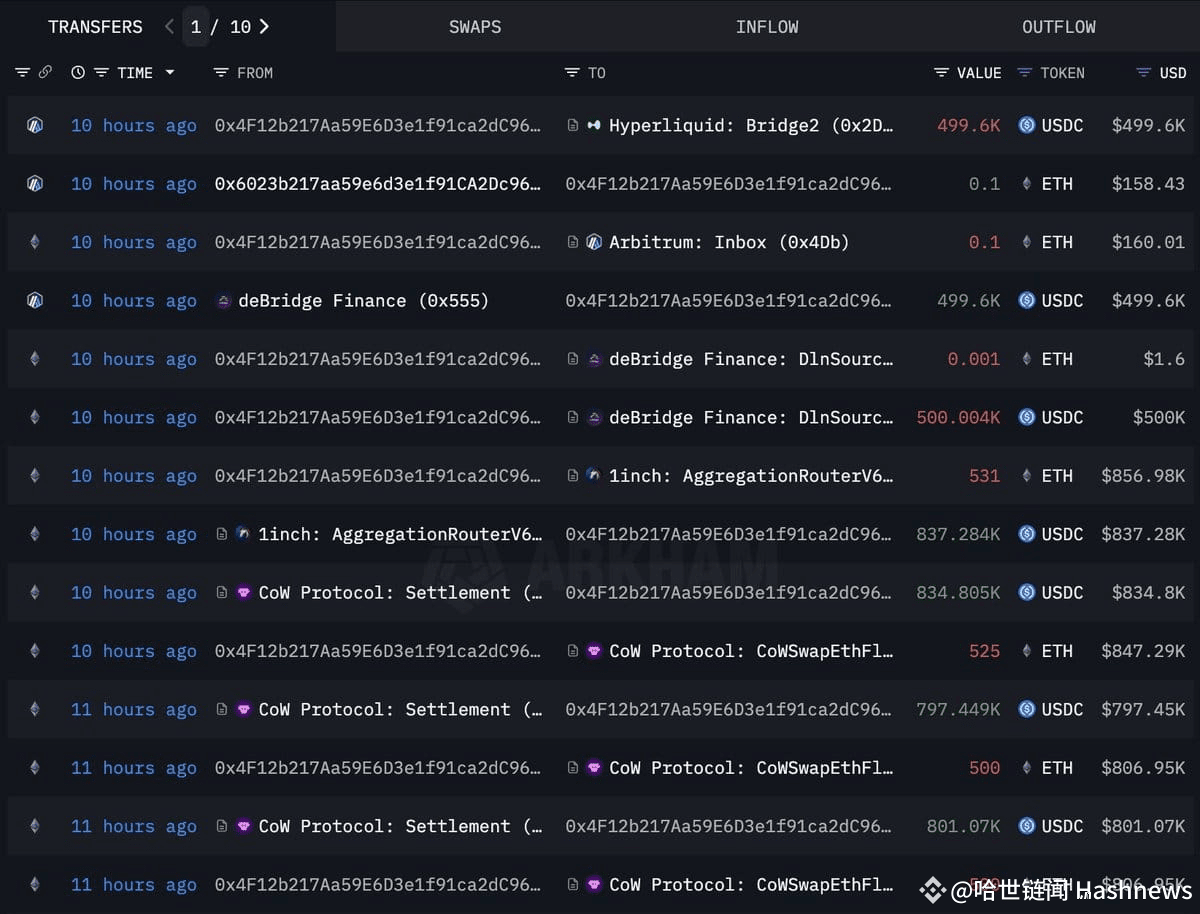1200x914 pixels.
Task: Open deBridge Finance (0x555) entity link
Action: click(x=363, y=300)
